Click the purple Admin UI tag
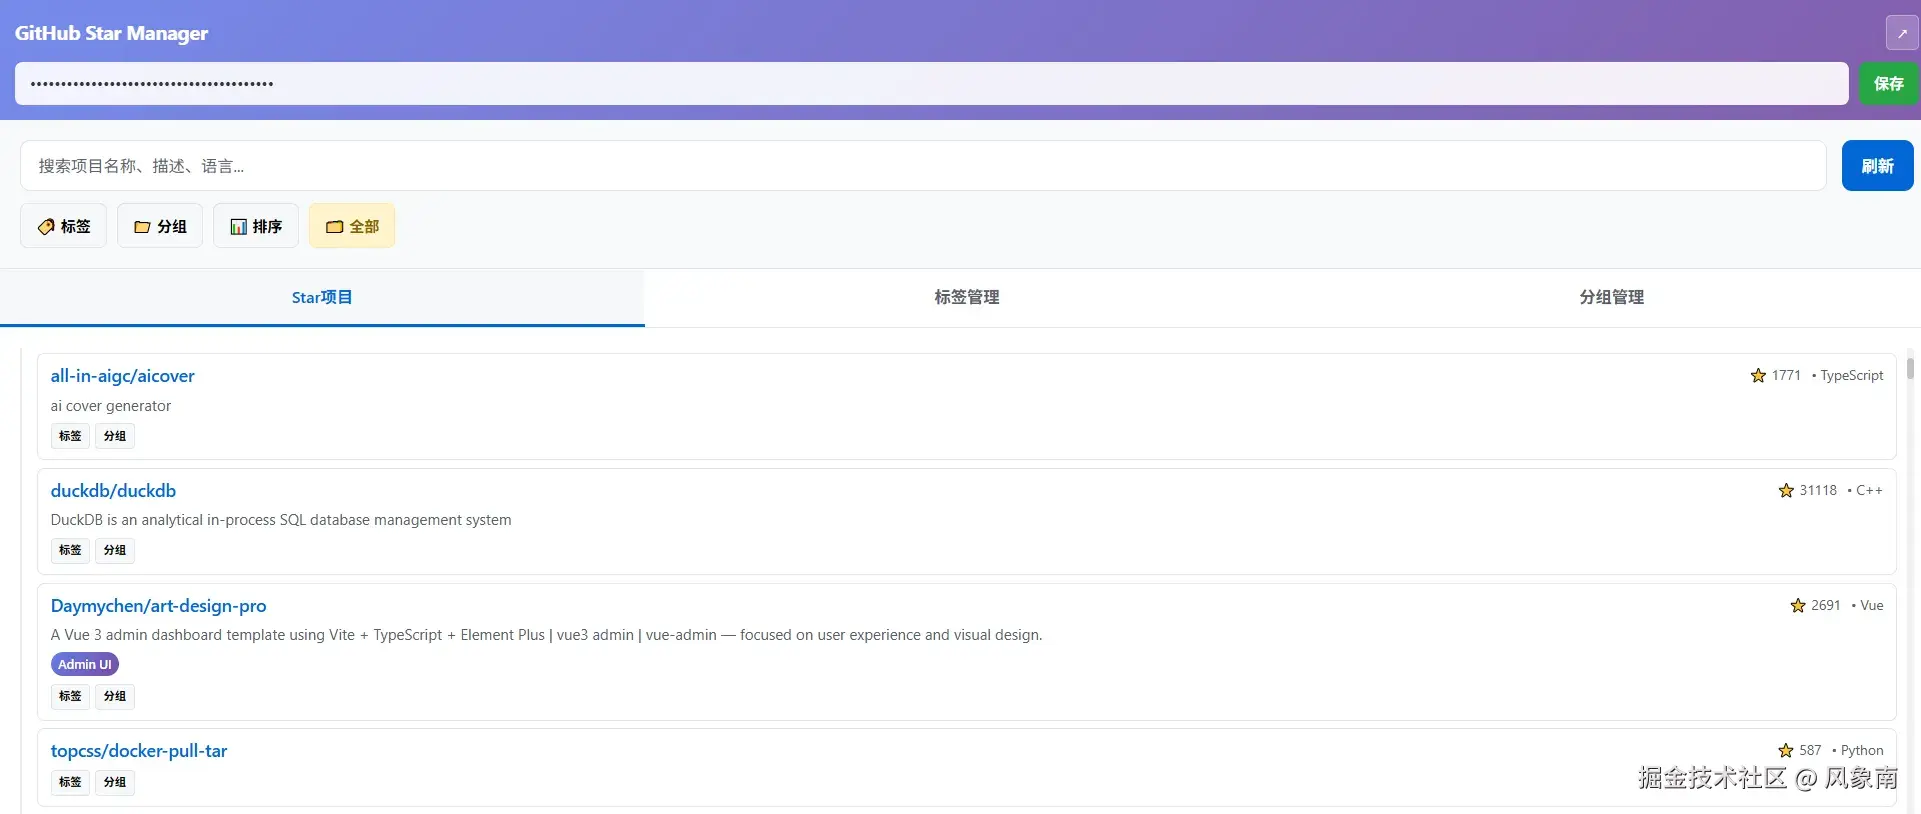 tap(85, 664)
